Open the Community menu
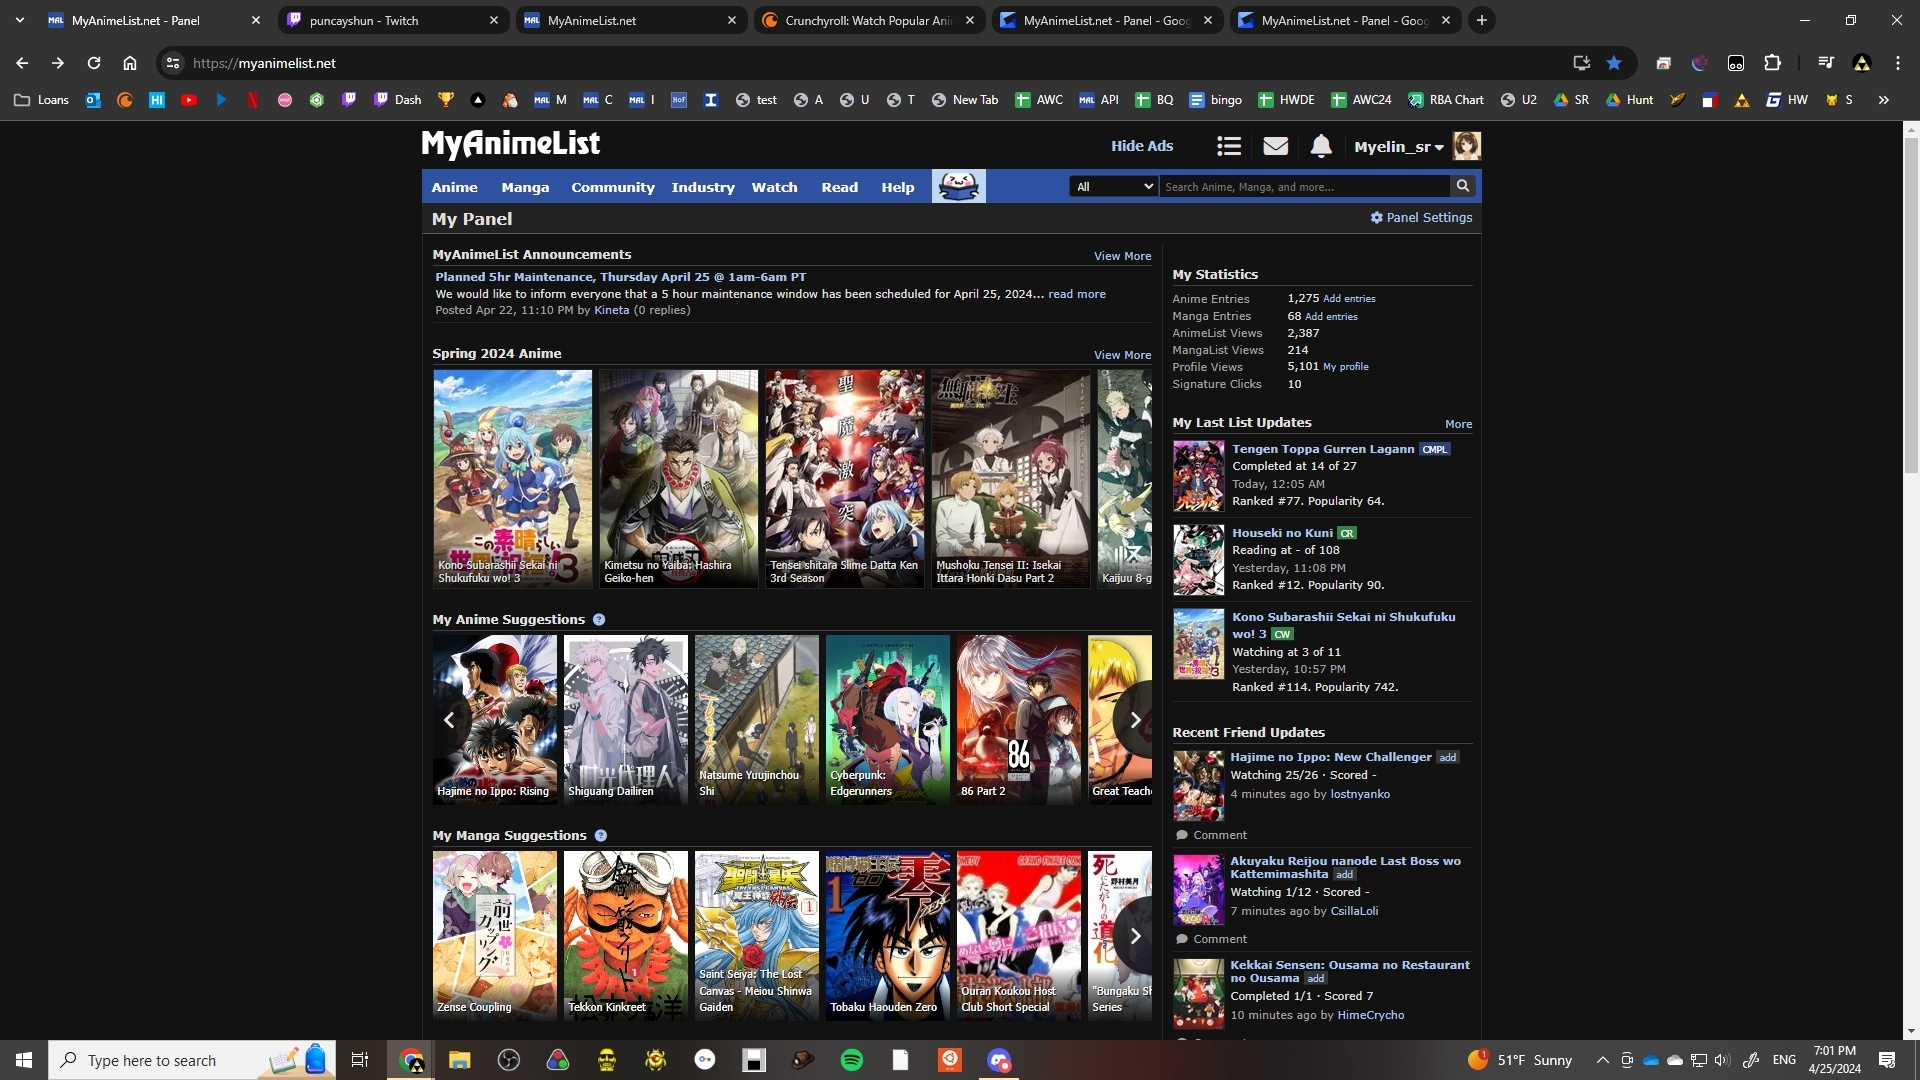Screen dimensions: 1920x1080 [612, 187]
